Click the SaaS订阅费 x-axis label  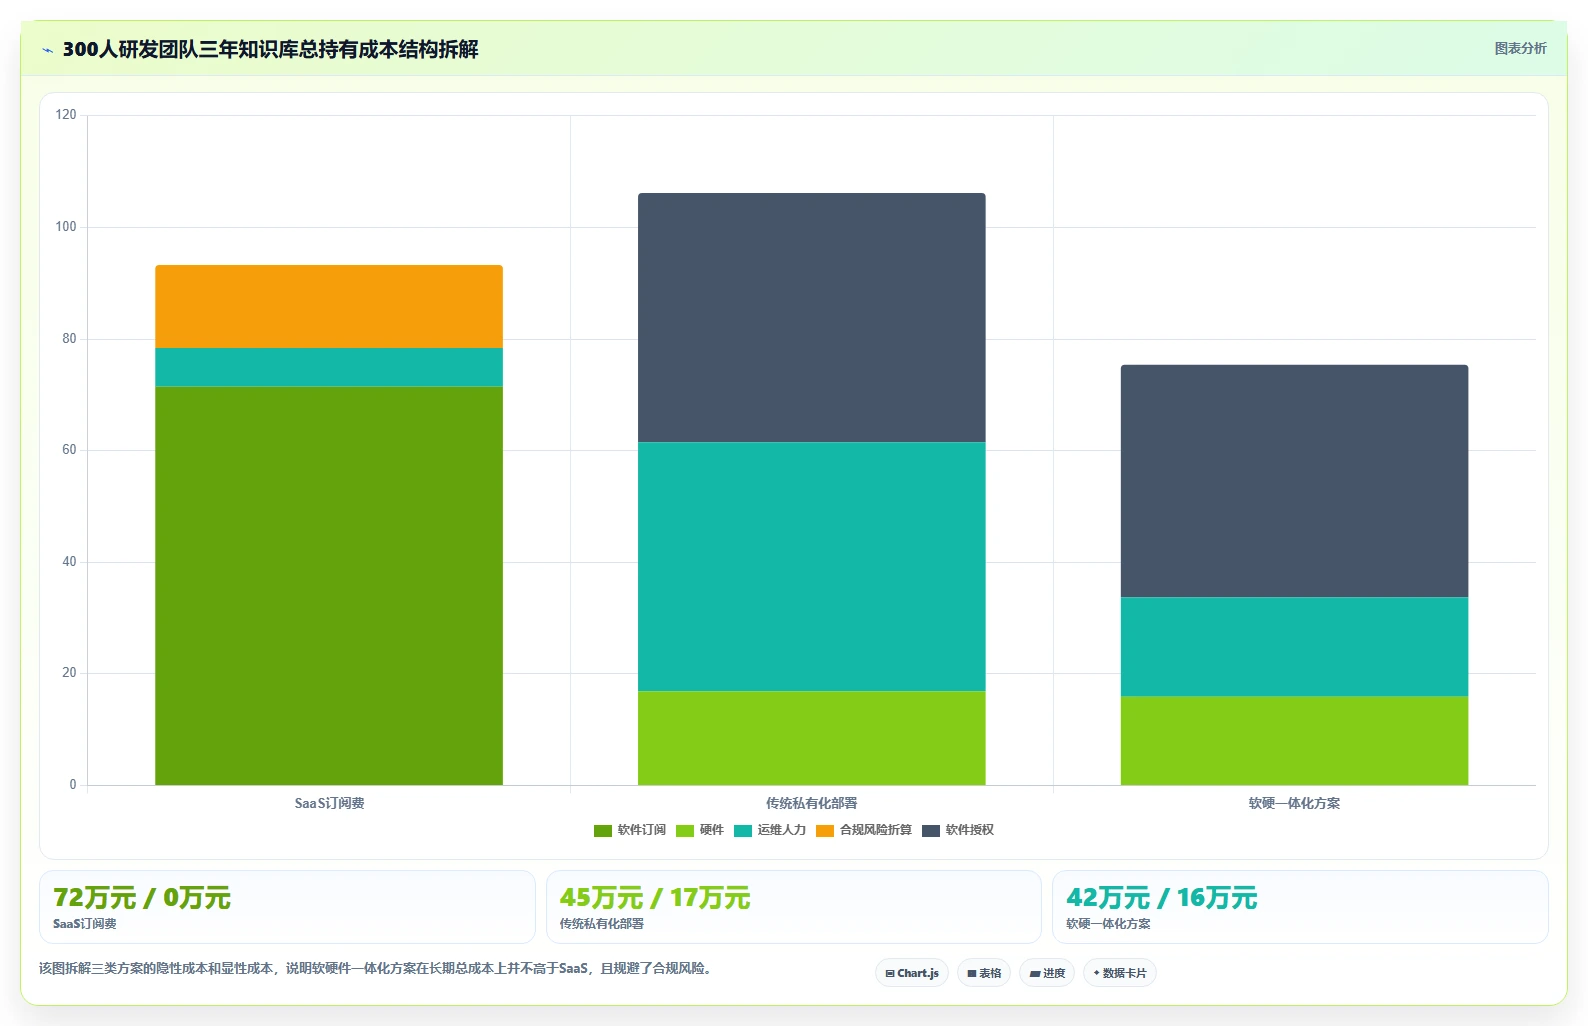pyautogui.click(x=329, y=804)
